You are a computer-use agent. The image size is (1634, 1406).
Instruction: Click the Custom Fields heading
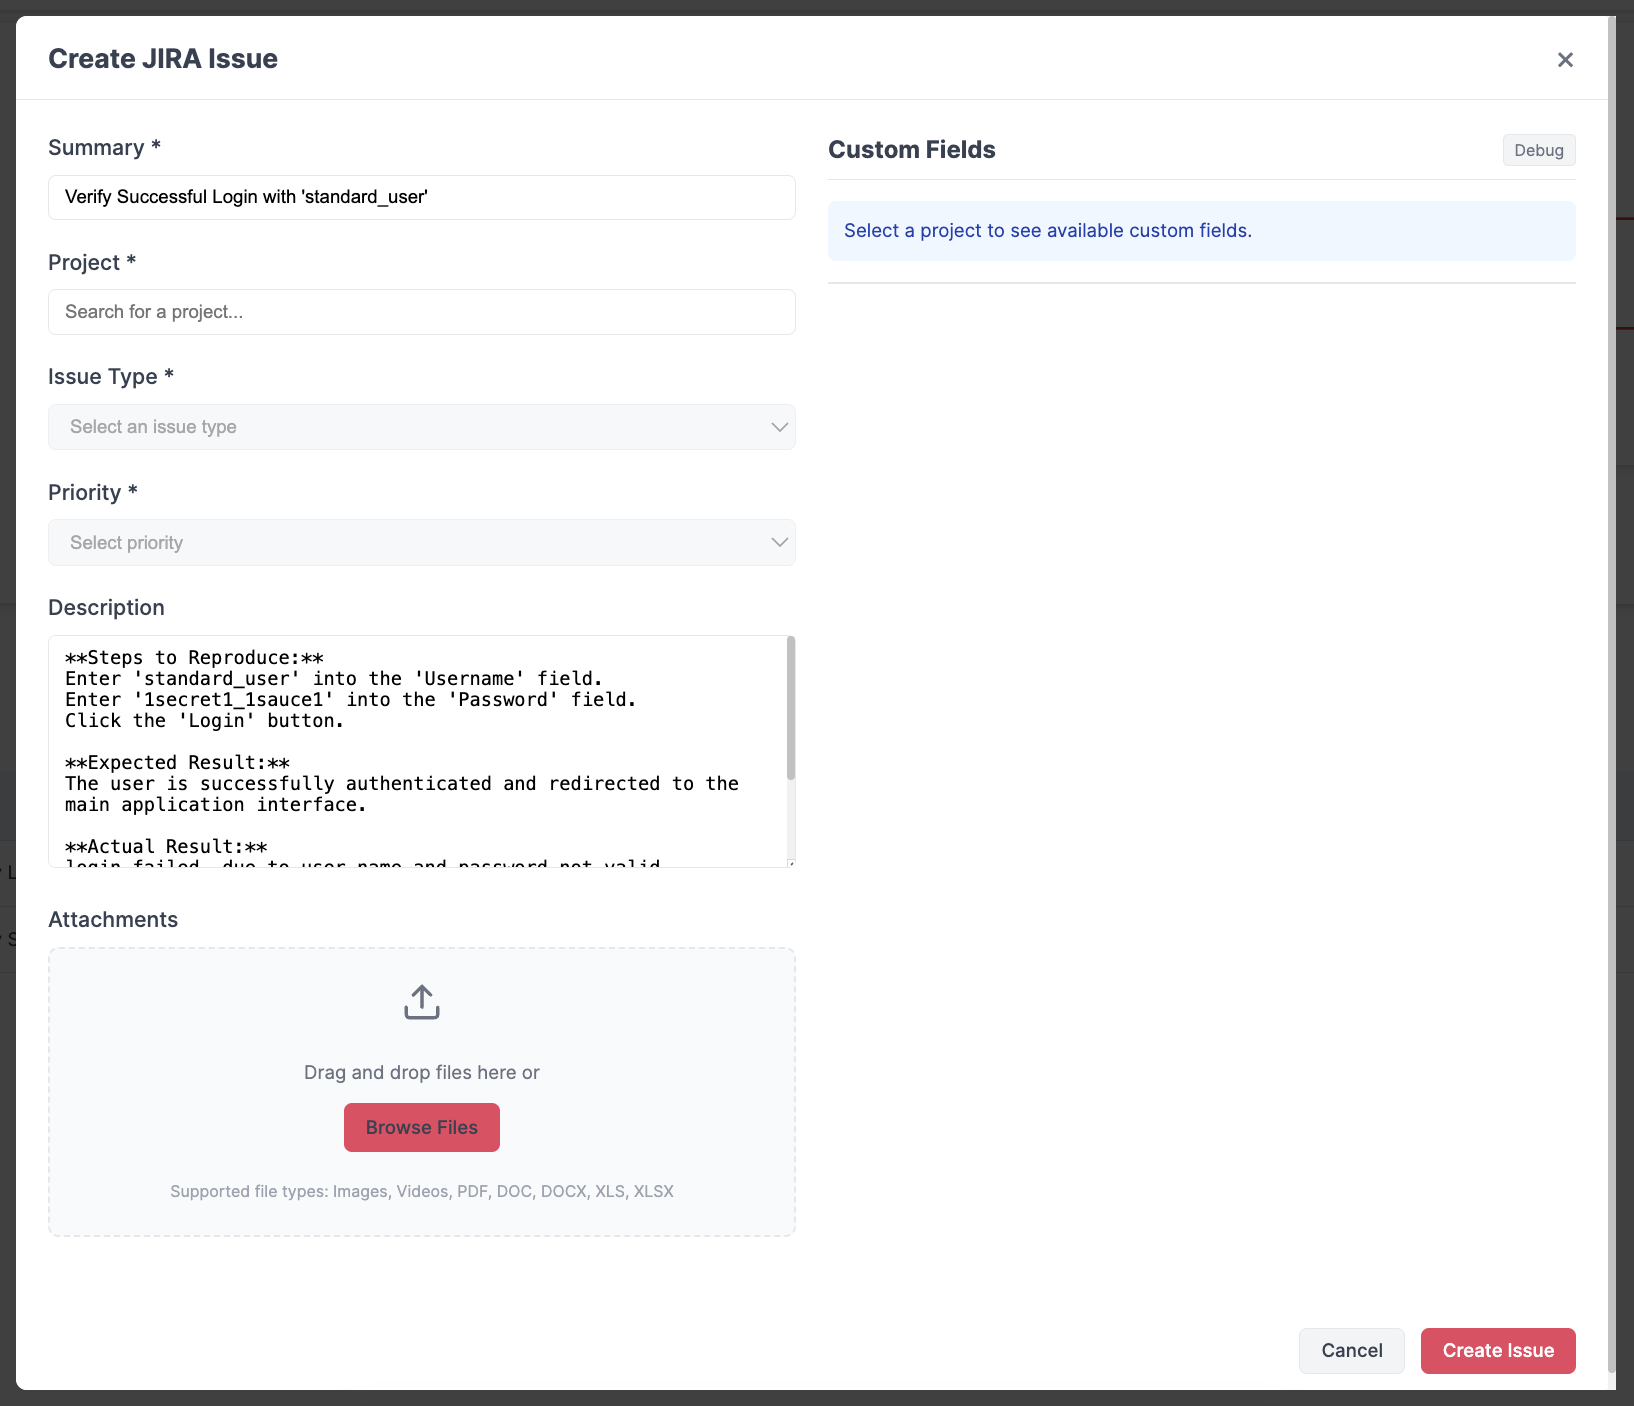click(x=912, y=150)
